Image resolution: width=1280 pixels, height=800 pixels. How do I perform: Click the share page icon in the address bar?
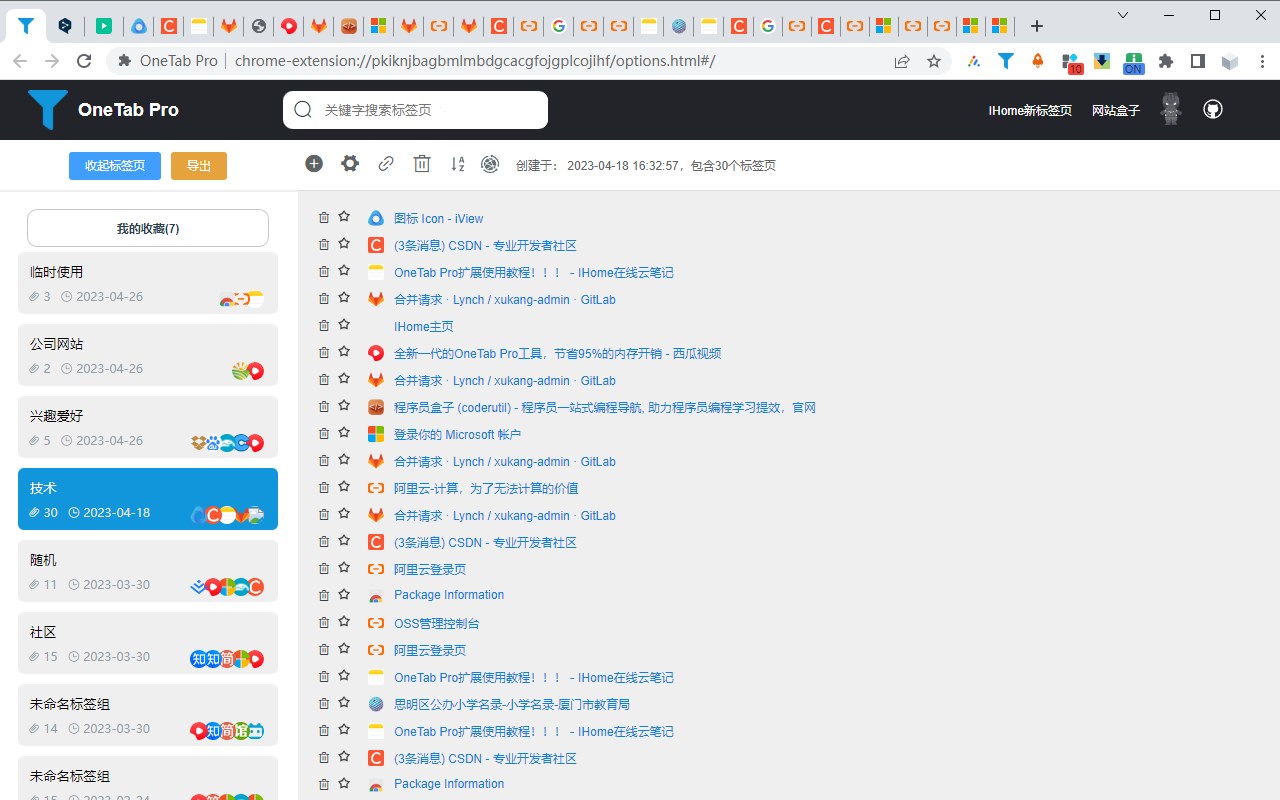click(902, 61)
